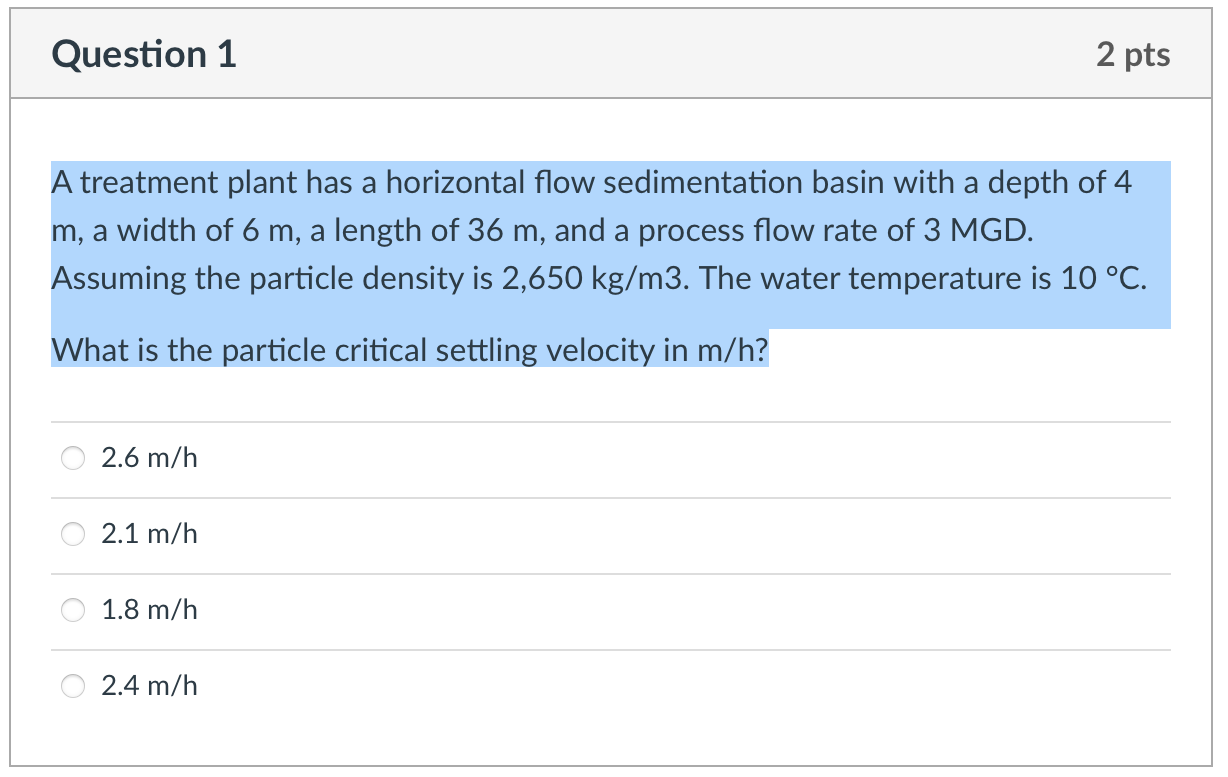Click the 2.4 m/h answer text

pos(149,686)
